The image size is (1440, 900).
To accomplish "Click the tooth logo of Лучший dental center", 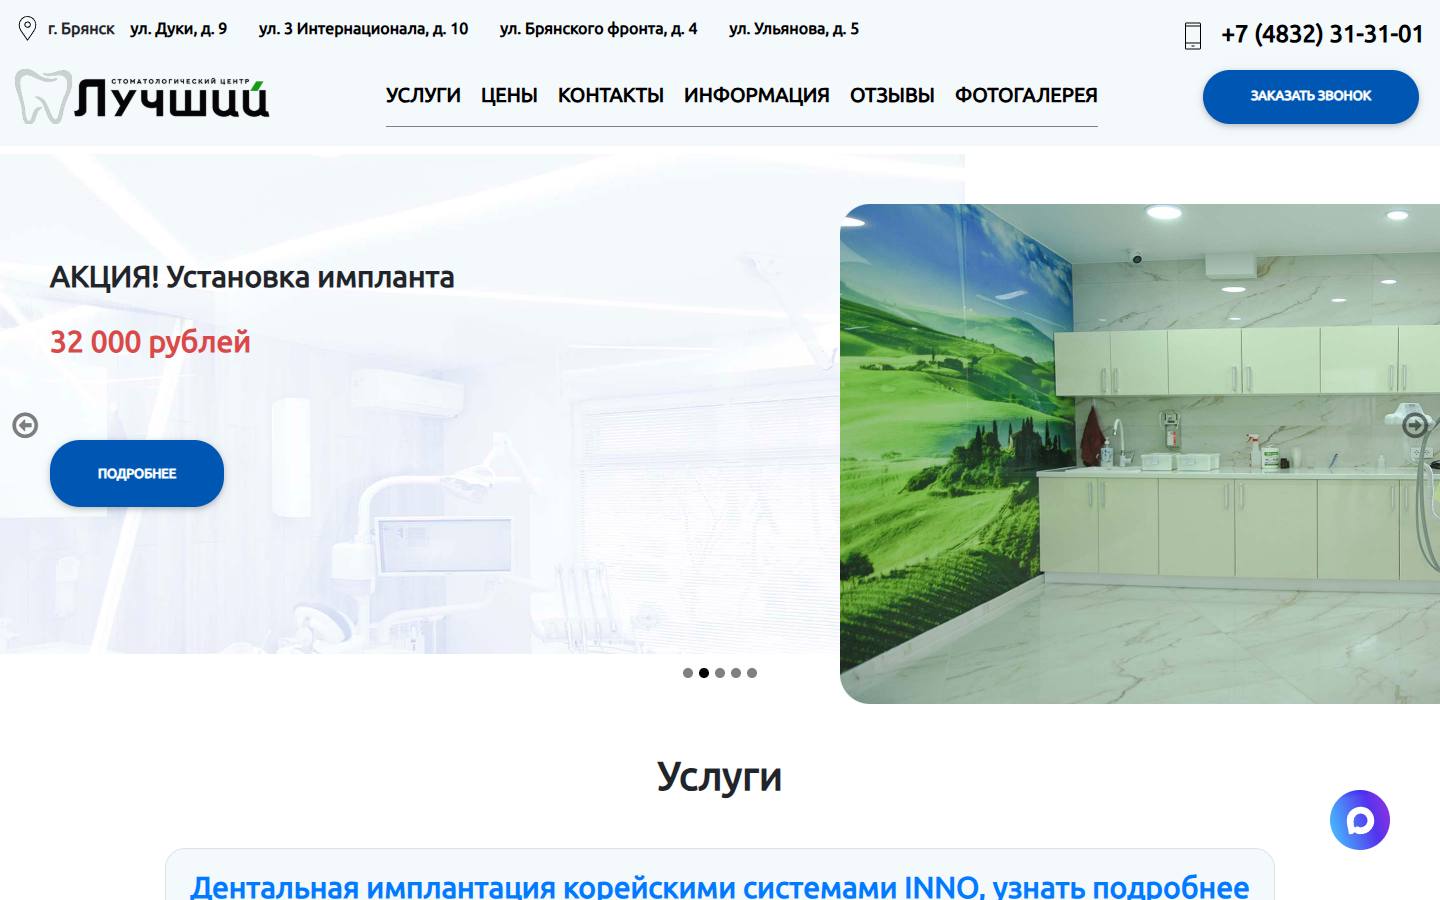I will (x=142, y=96).
